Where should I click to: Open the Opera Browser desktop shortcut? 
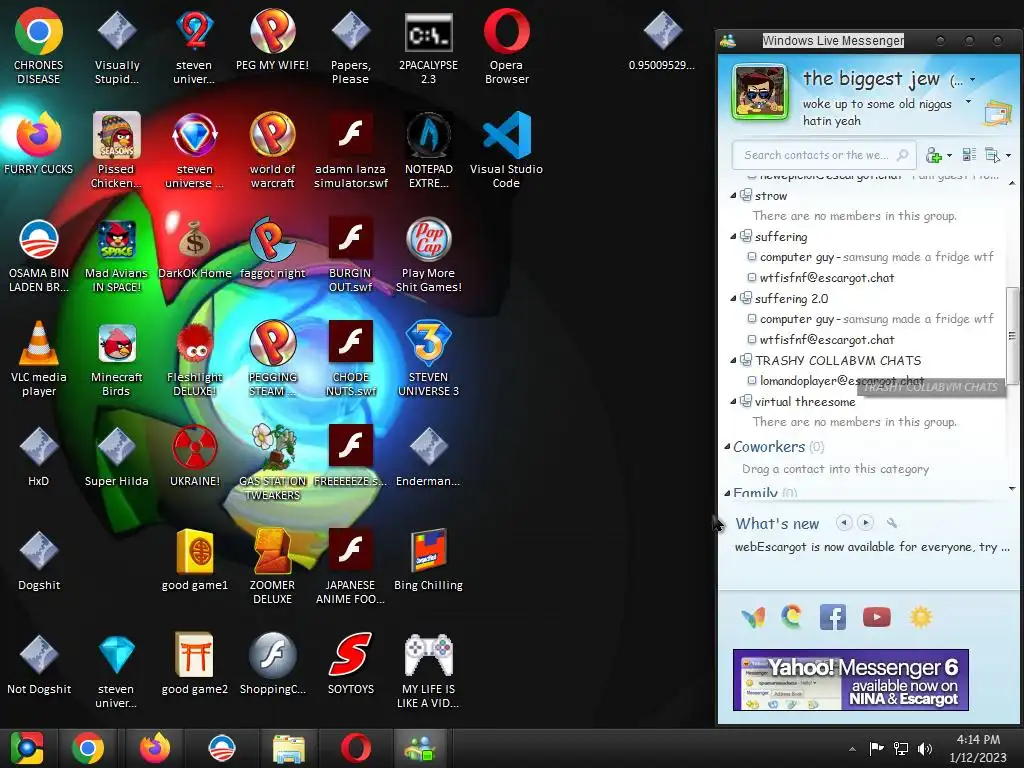point(506,47)
